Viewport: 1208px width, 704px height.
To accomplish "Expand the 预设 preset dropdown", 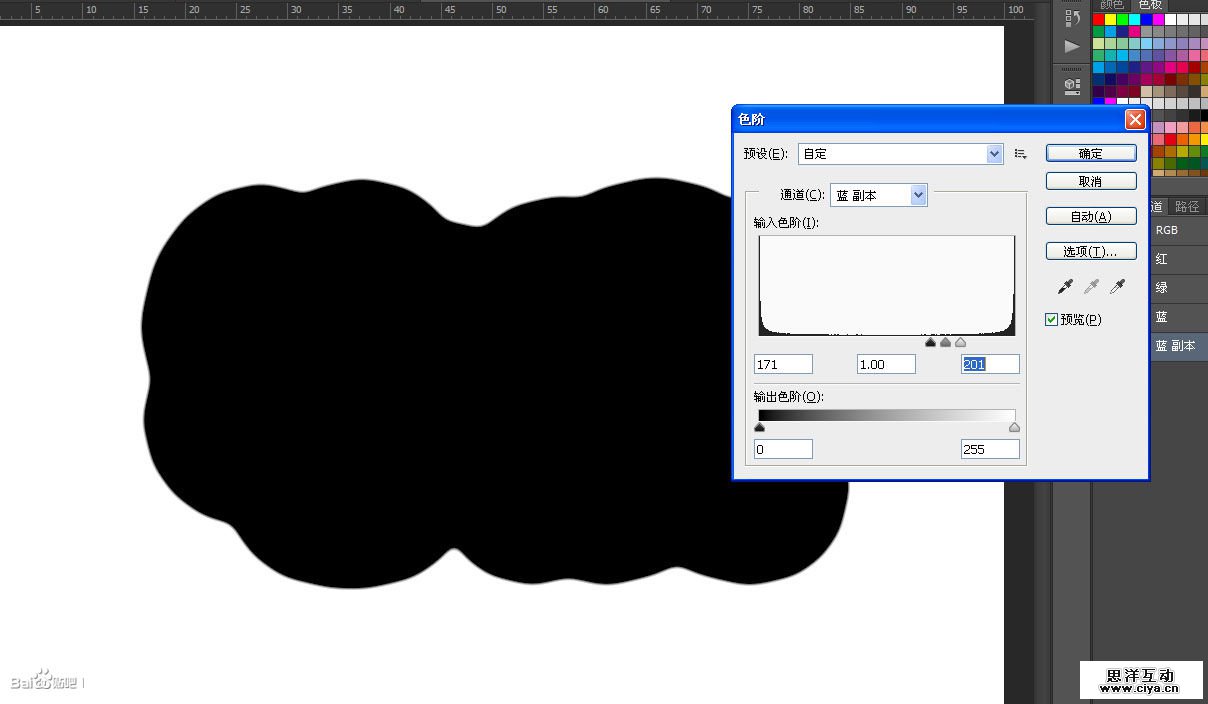I will tap(994, 154).
